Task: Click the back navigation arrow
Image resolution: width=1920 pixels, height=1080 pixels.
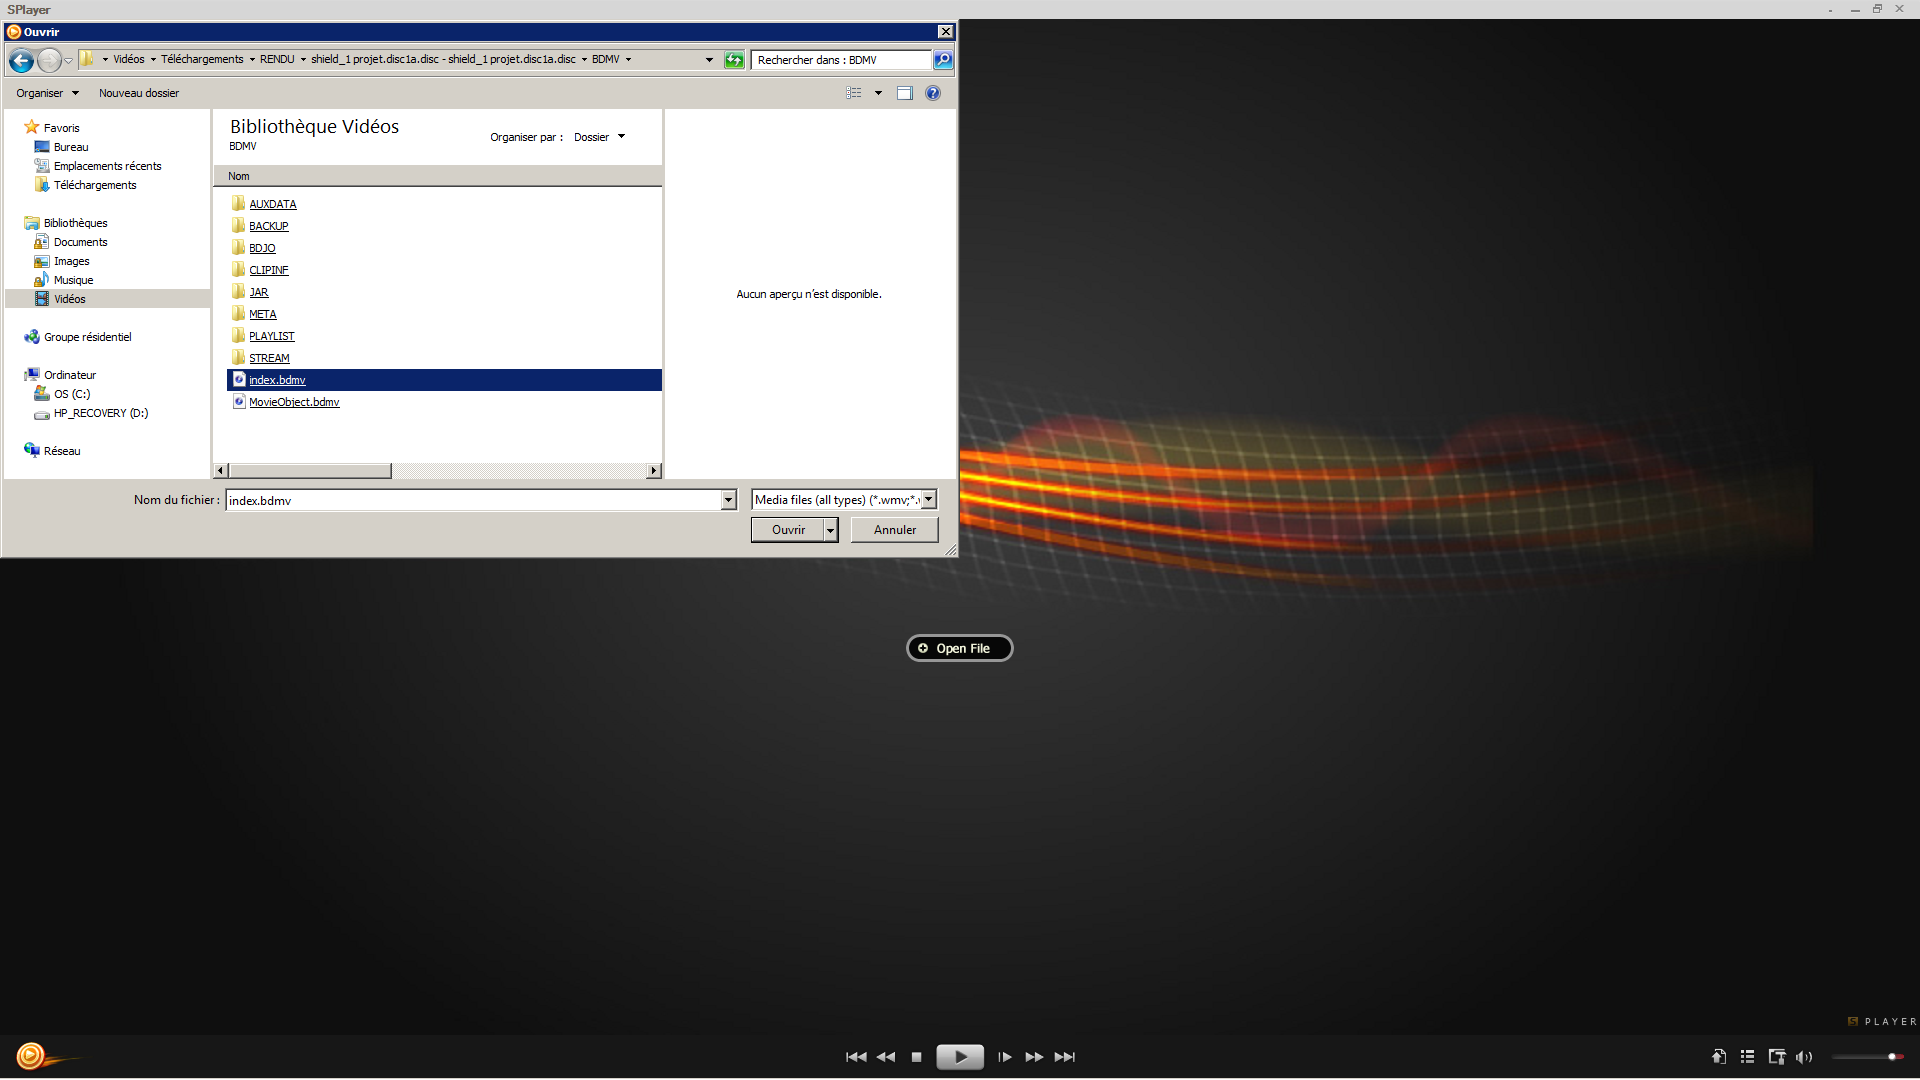Action: click(21, 60)
